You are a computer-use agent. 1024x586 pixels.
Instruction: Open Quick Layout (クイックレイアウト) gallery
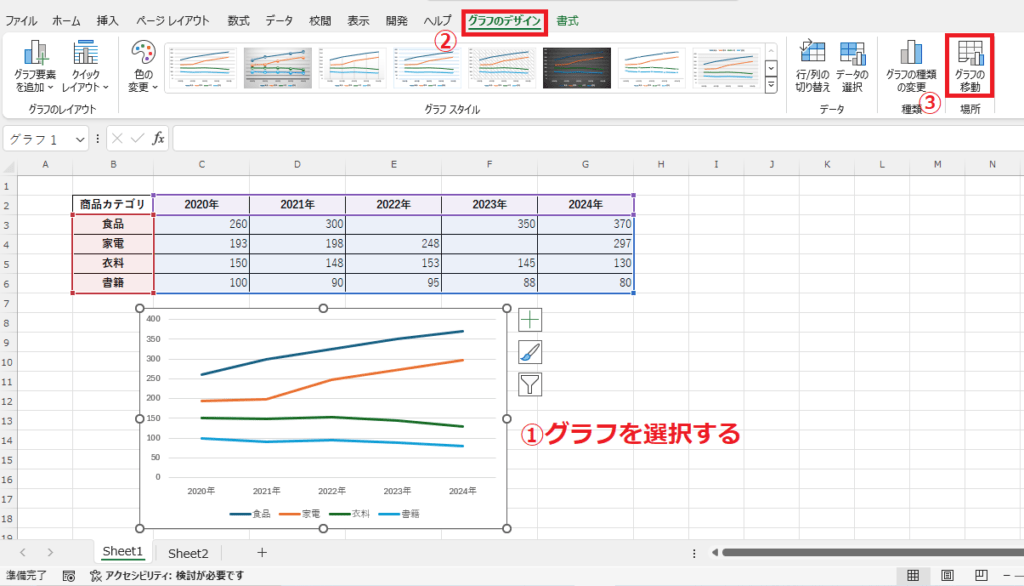point(85,66)
